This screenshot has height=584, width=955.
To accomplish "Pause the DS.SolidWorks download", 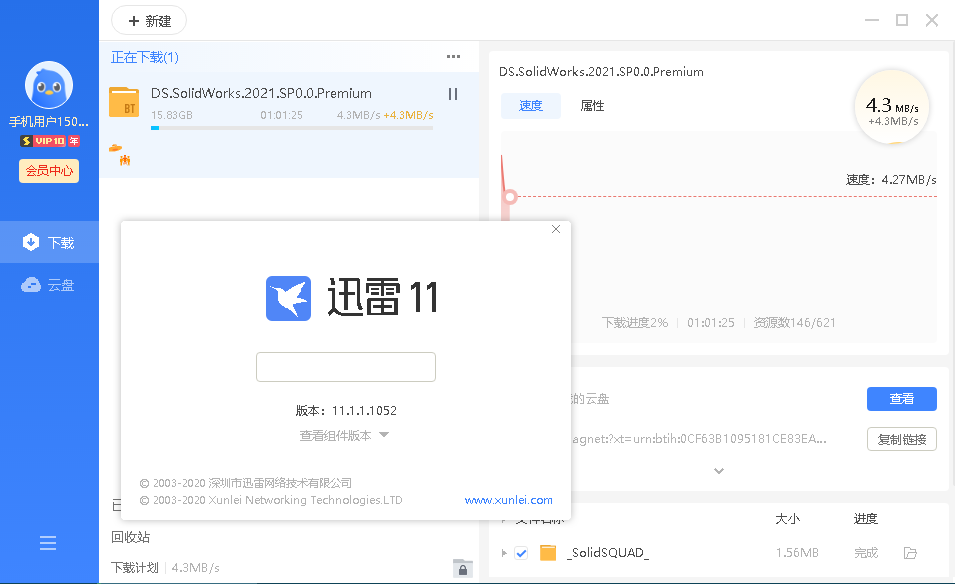I will click(x=453, y=94).
